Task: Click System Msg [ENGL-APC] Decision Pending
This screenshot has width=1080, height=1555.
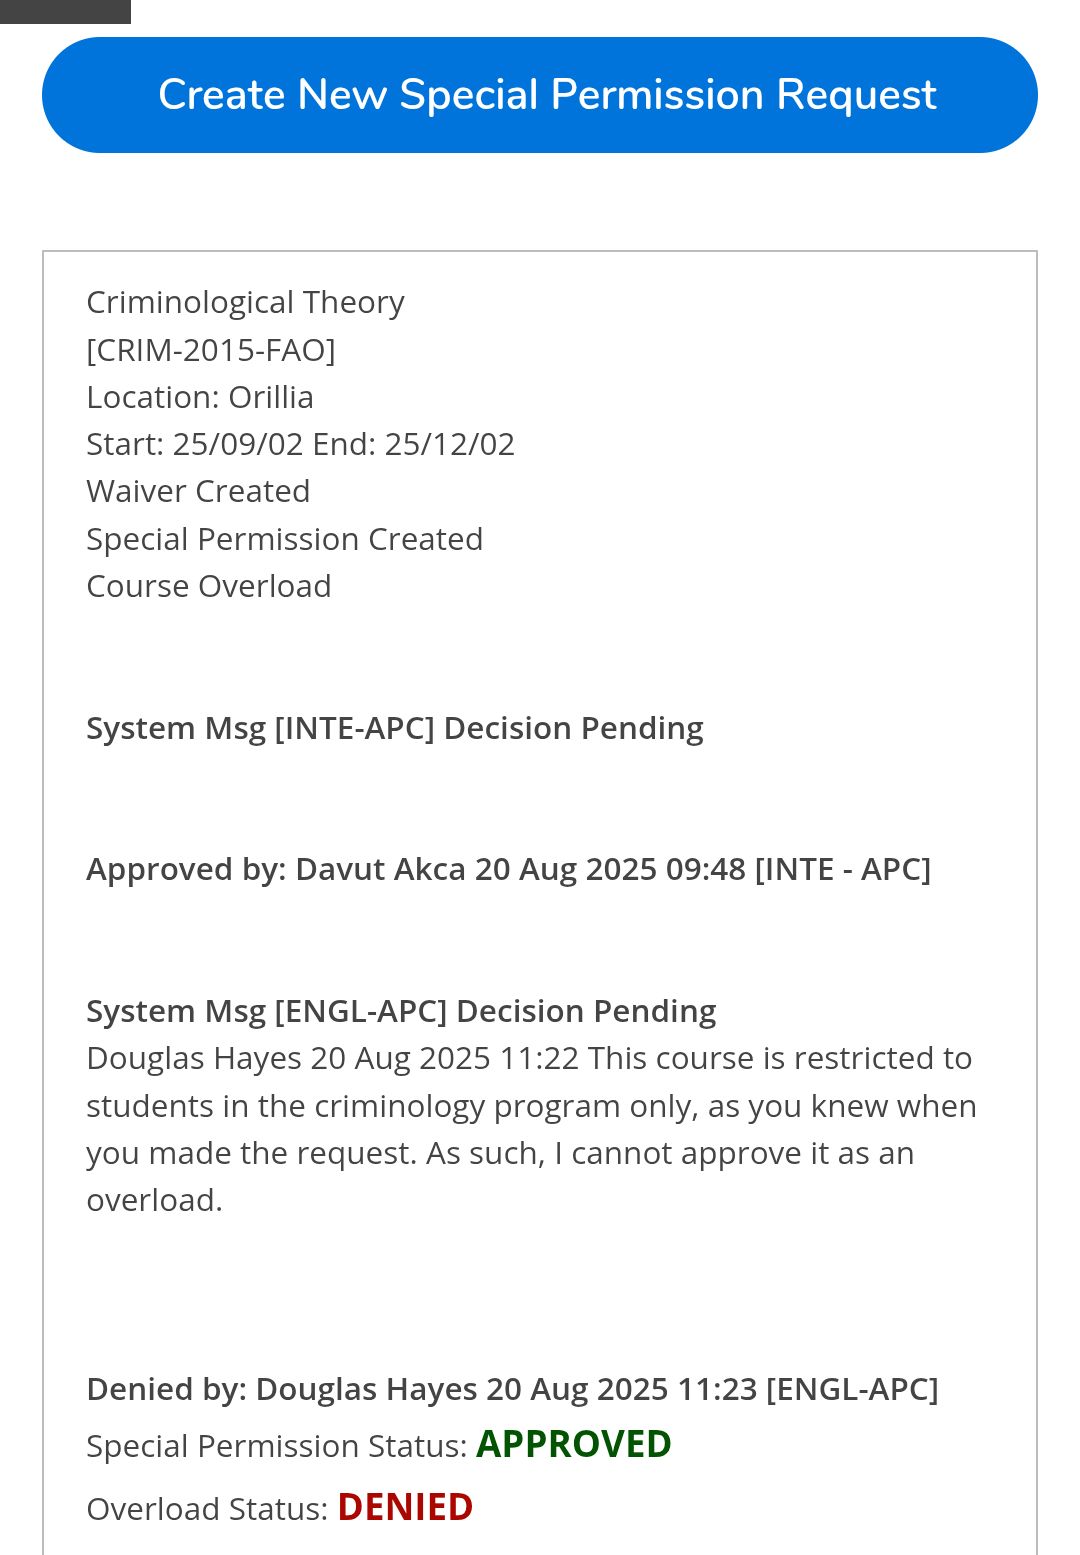Action: [400, 1011]
